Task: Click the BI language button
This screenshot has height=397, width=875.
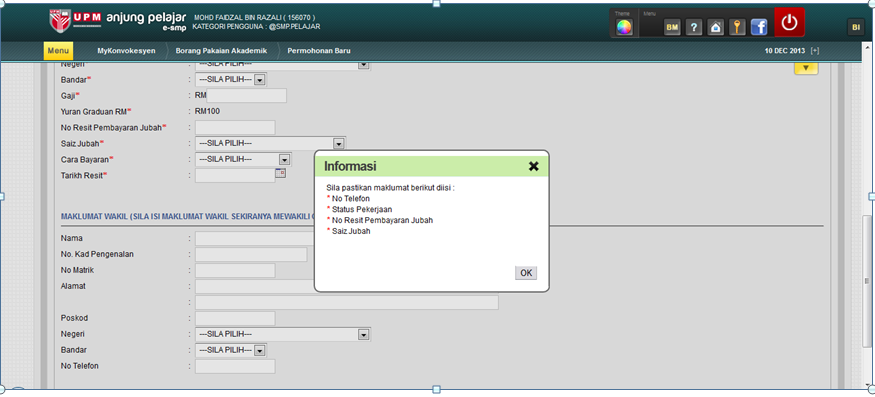Action: point(855,27)
